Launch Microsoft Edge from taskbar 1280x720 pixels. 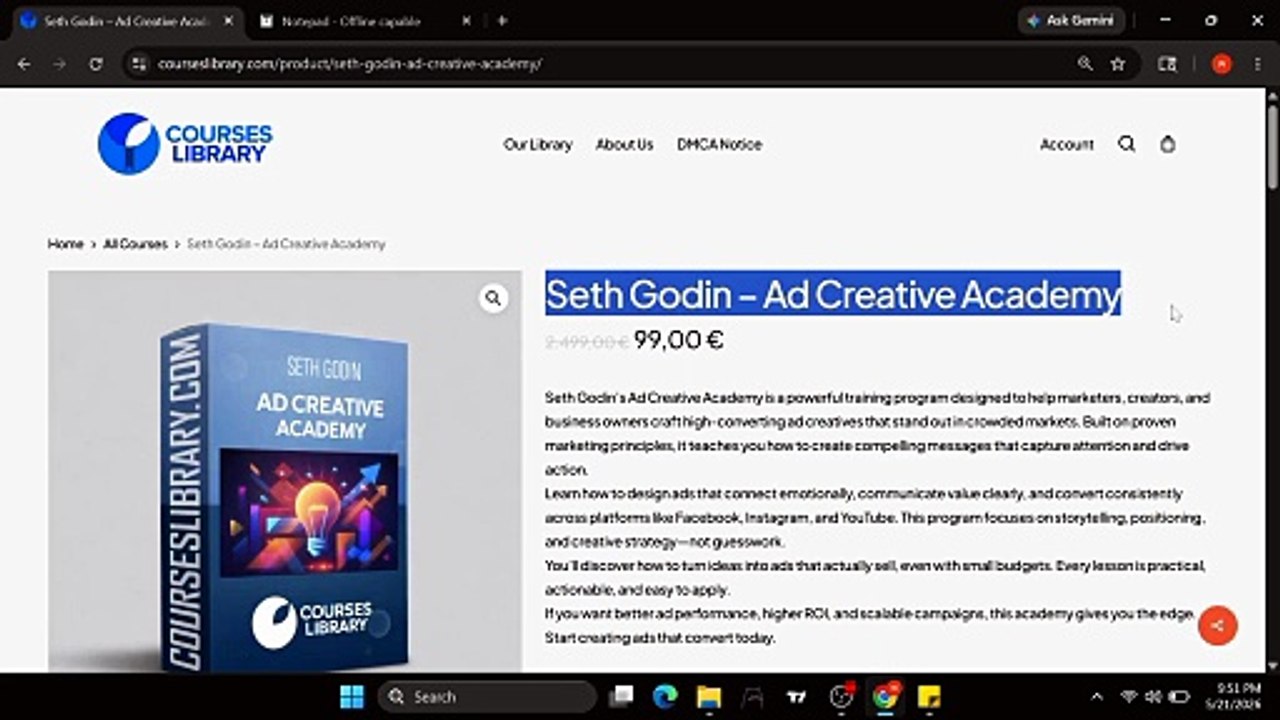pyautogui.click(x=665, y=696)
